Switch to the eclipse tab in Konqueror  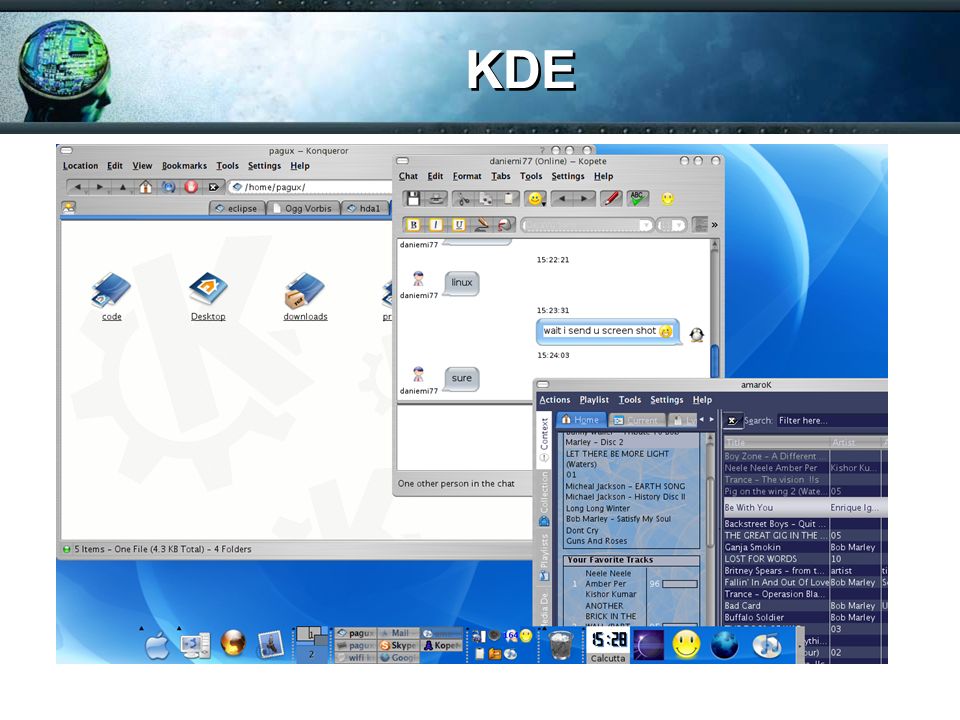pyautogui.click(x=236, y=208)
